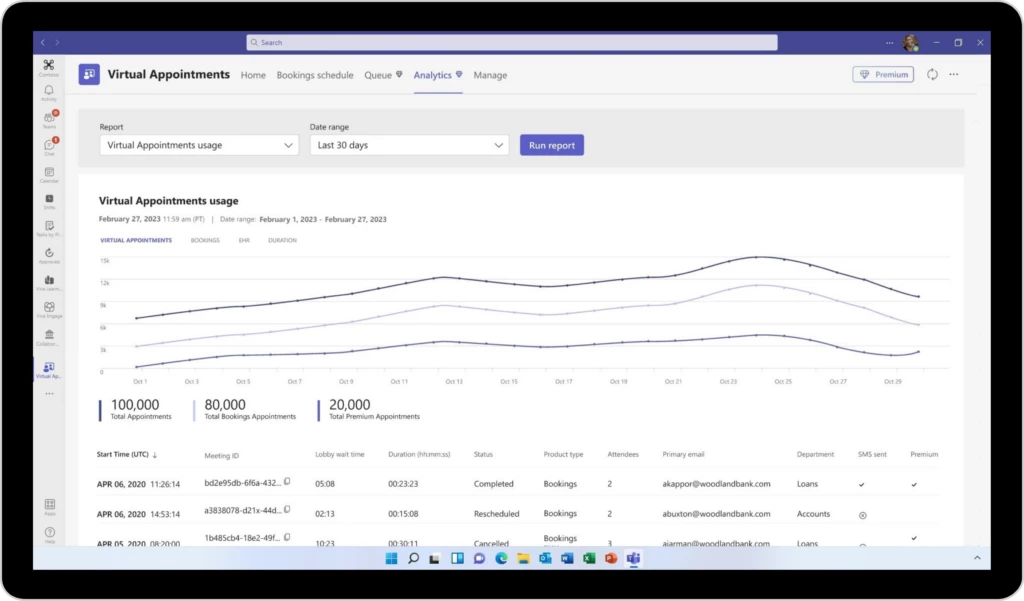Open the Last 30 days date range dropdown
The height and width of the screenshot is (601, 1024).
pyautogui.click(x=410, y=145)
